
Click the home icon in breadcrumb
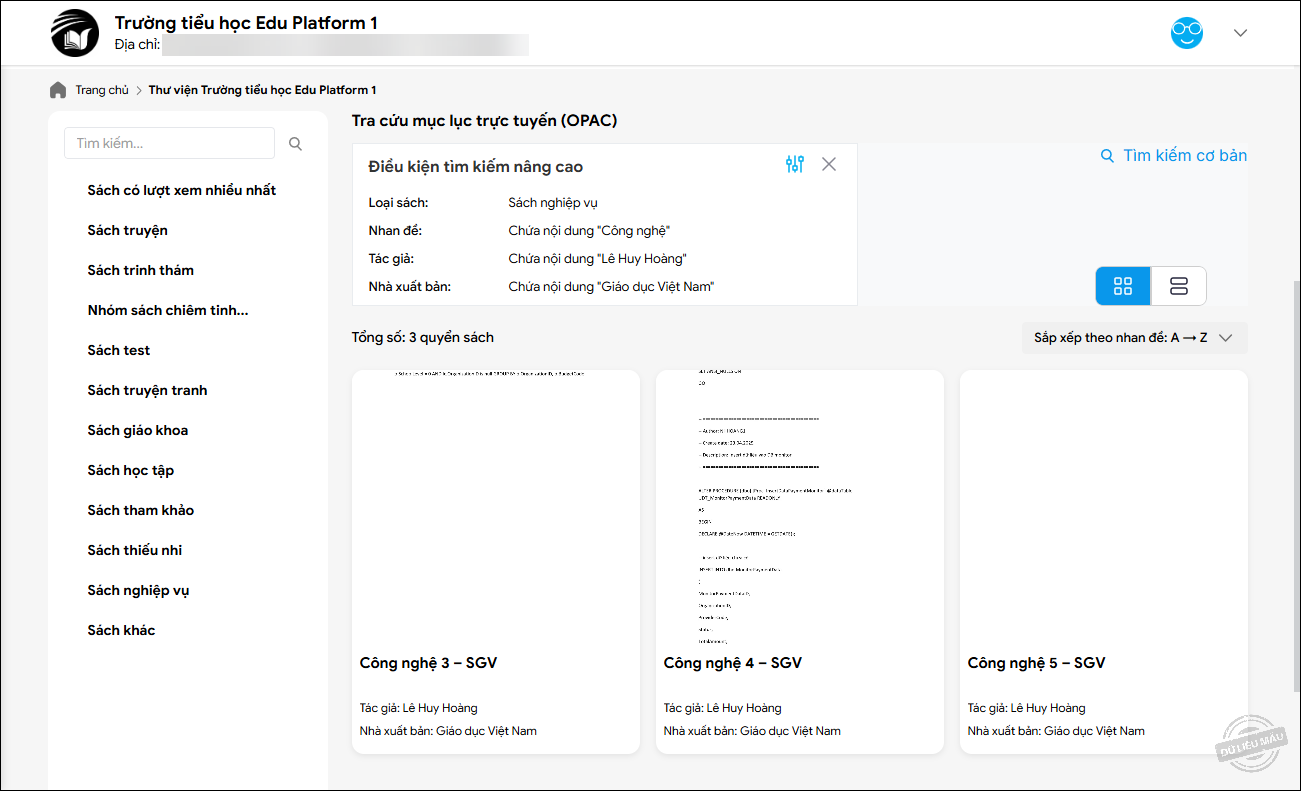click(58, 90)
